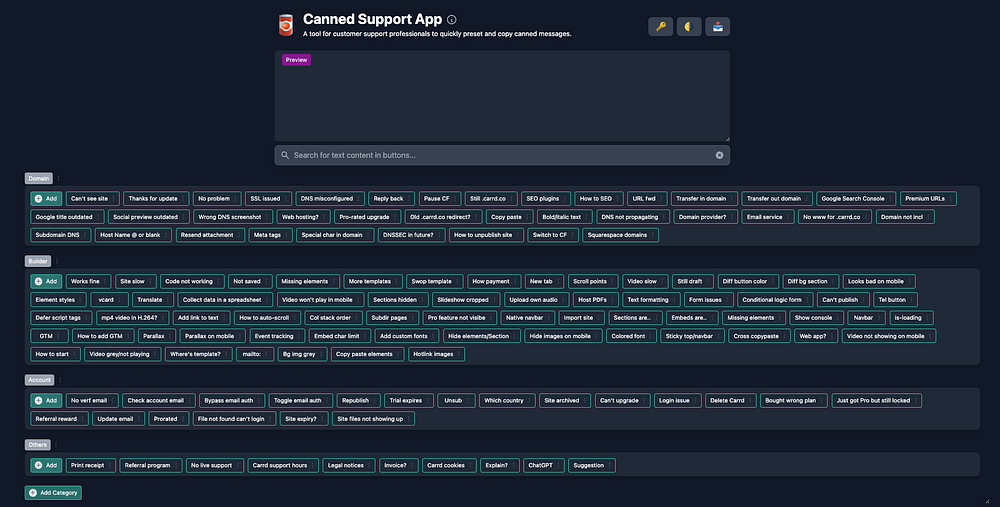
Task: Select the Account category label
Action: [39, 379]
